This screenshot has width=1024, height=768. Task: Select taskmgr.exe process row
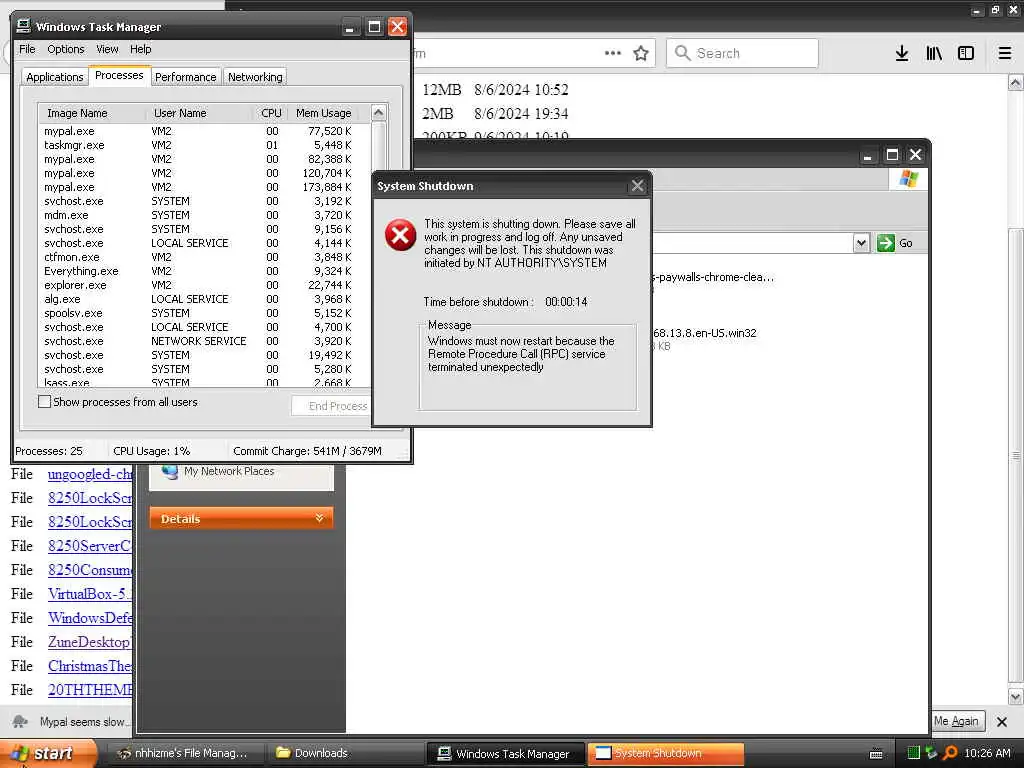(204, 145)
